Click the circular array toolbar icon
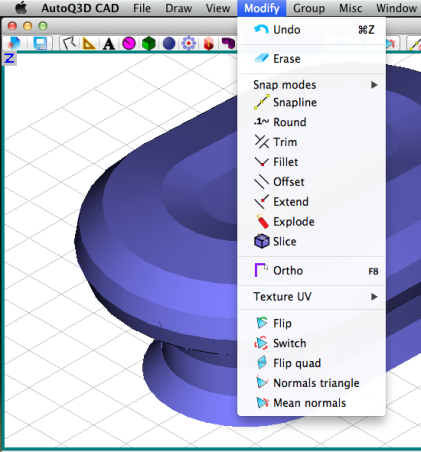 click(189, 43)
